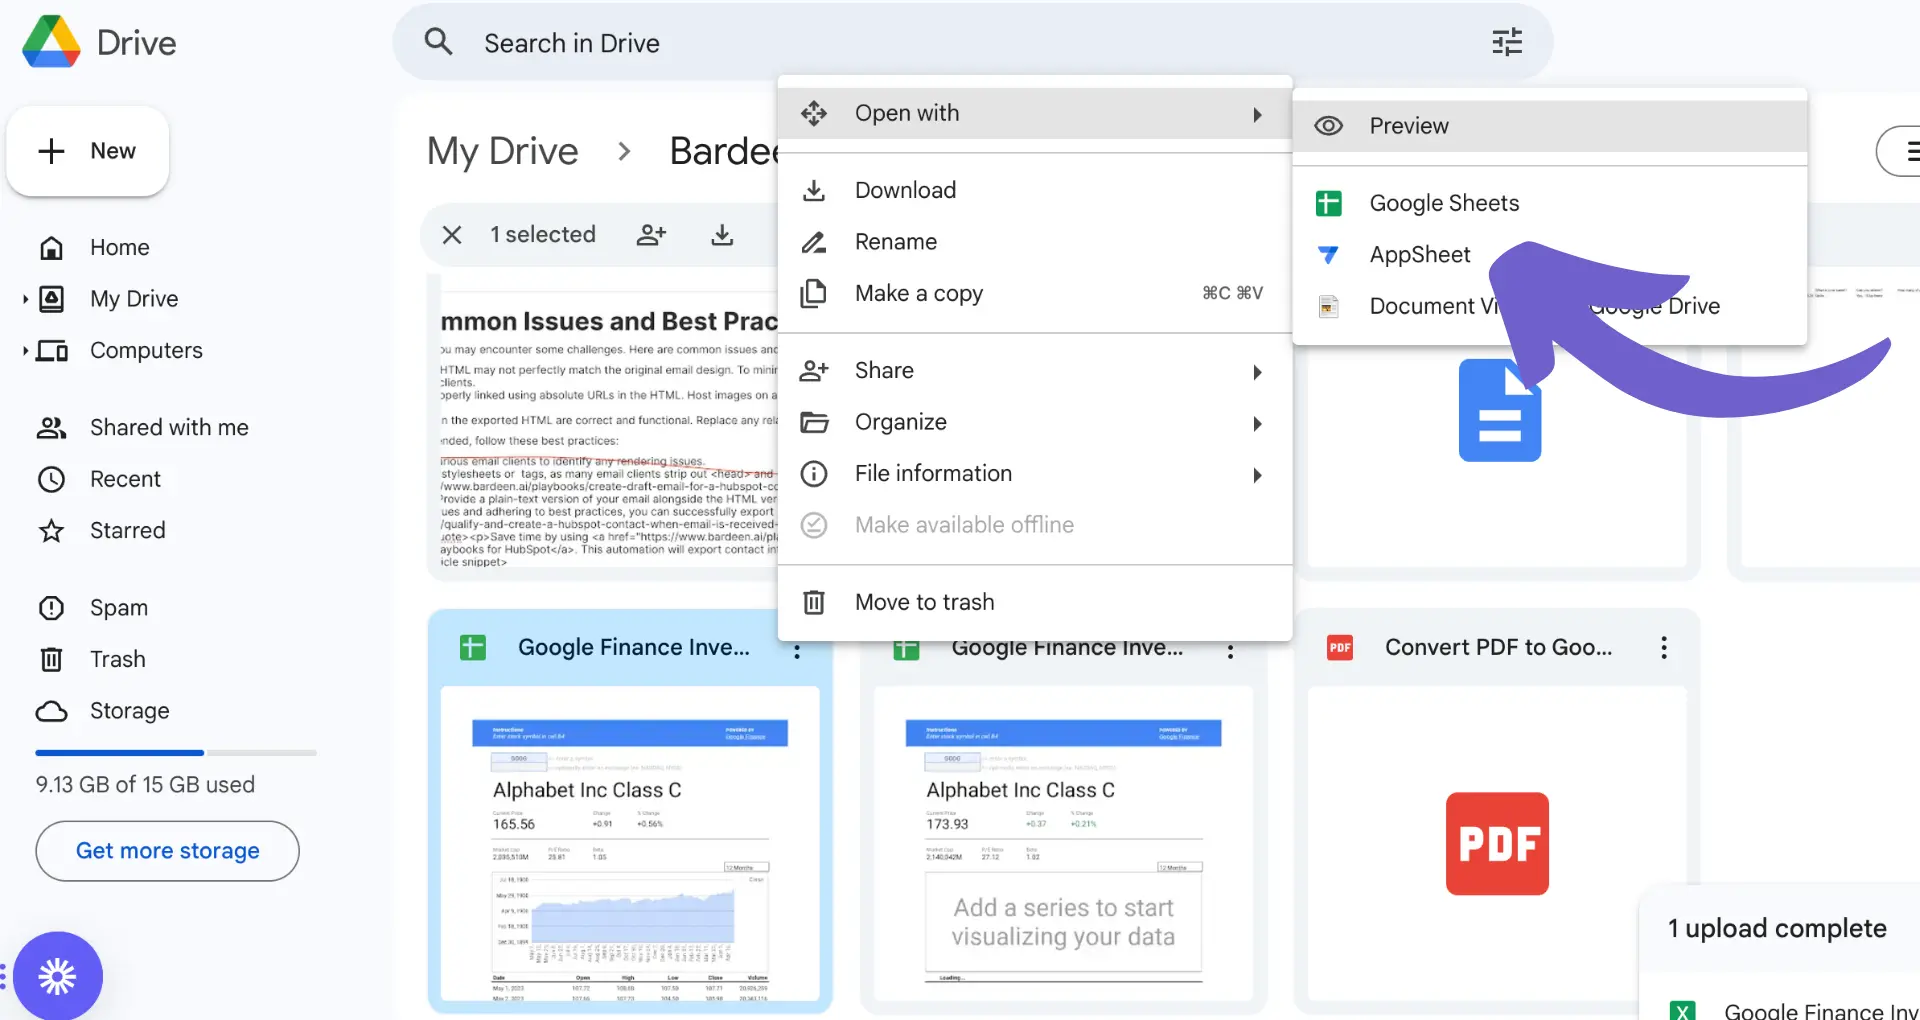Open Computers sidebar item
1920x1020 pixels.
[146, 350]
